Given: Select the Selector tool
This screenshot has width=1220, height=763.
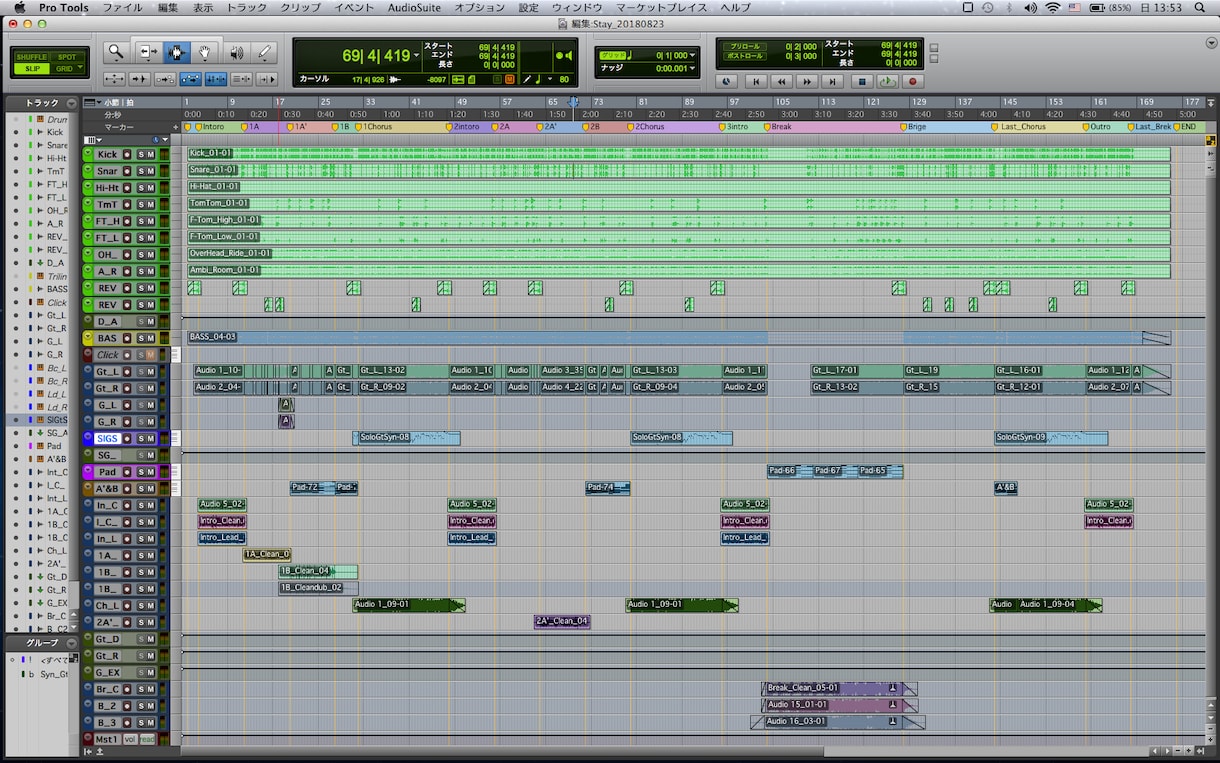Looking at the screenshot, I should tap(177, 52).
